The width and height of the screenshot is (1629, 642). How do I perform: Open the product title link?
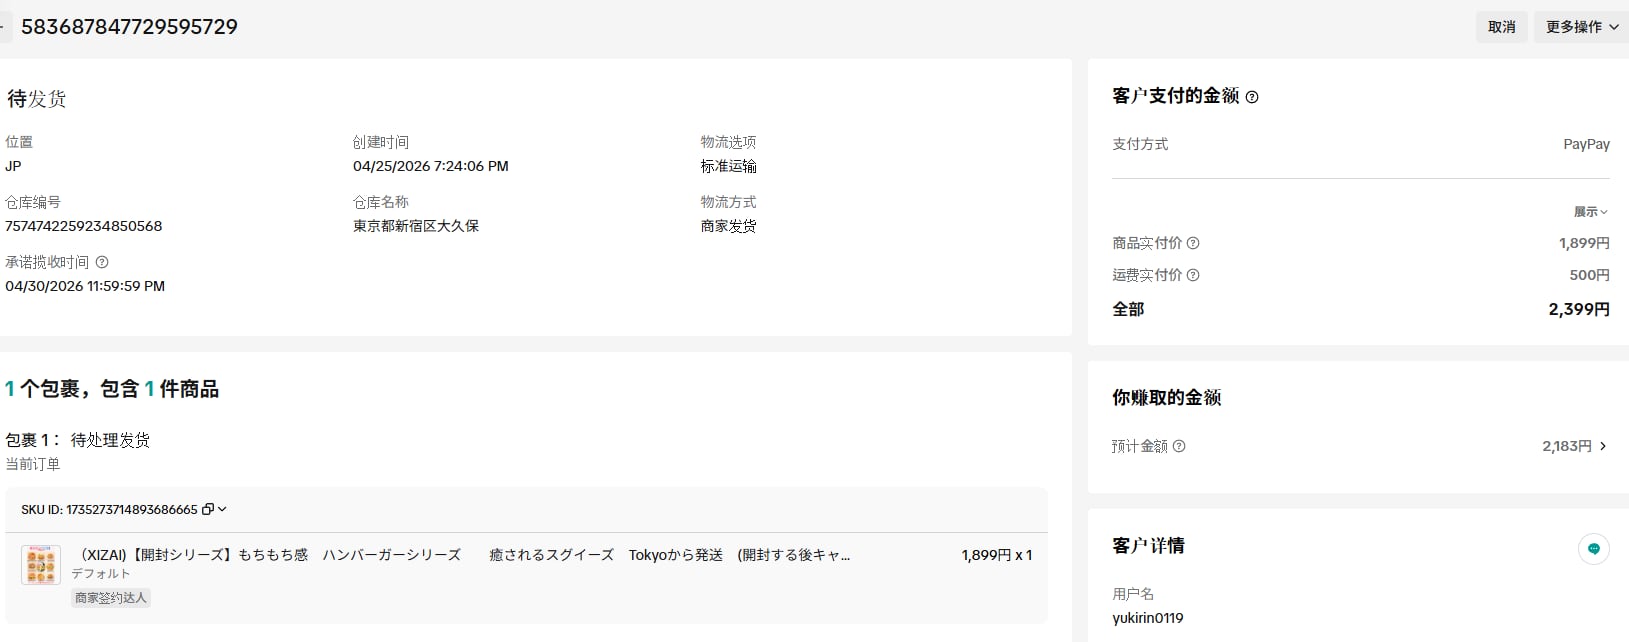(x=464, y=555)
